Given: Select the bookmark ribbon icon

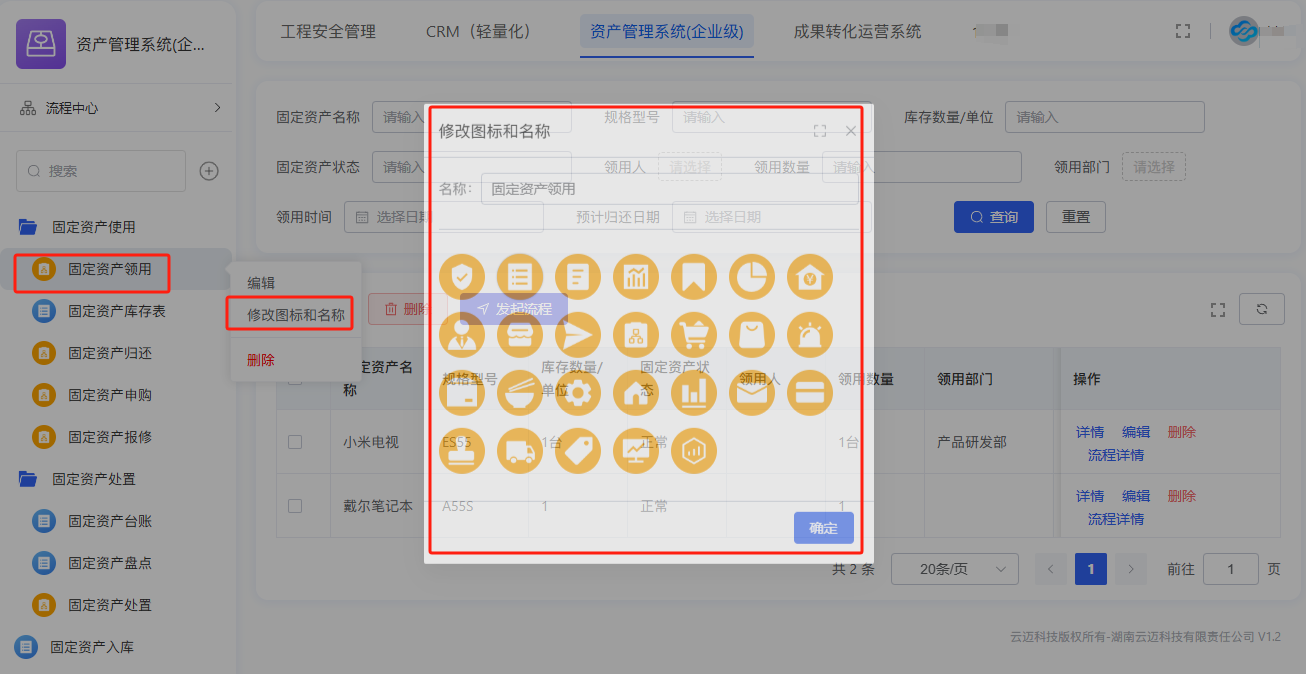Looking at the screenshot, I should pyautogui.click(x=693, y=276).
